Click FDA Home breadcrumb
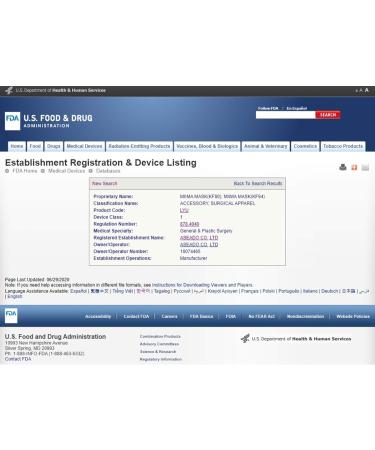This screenshot has width=375, height=450. click(x=24, y=171)
